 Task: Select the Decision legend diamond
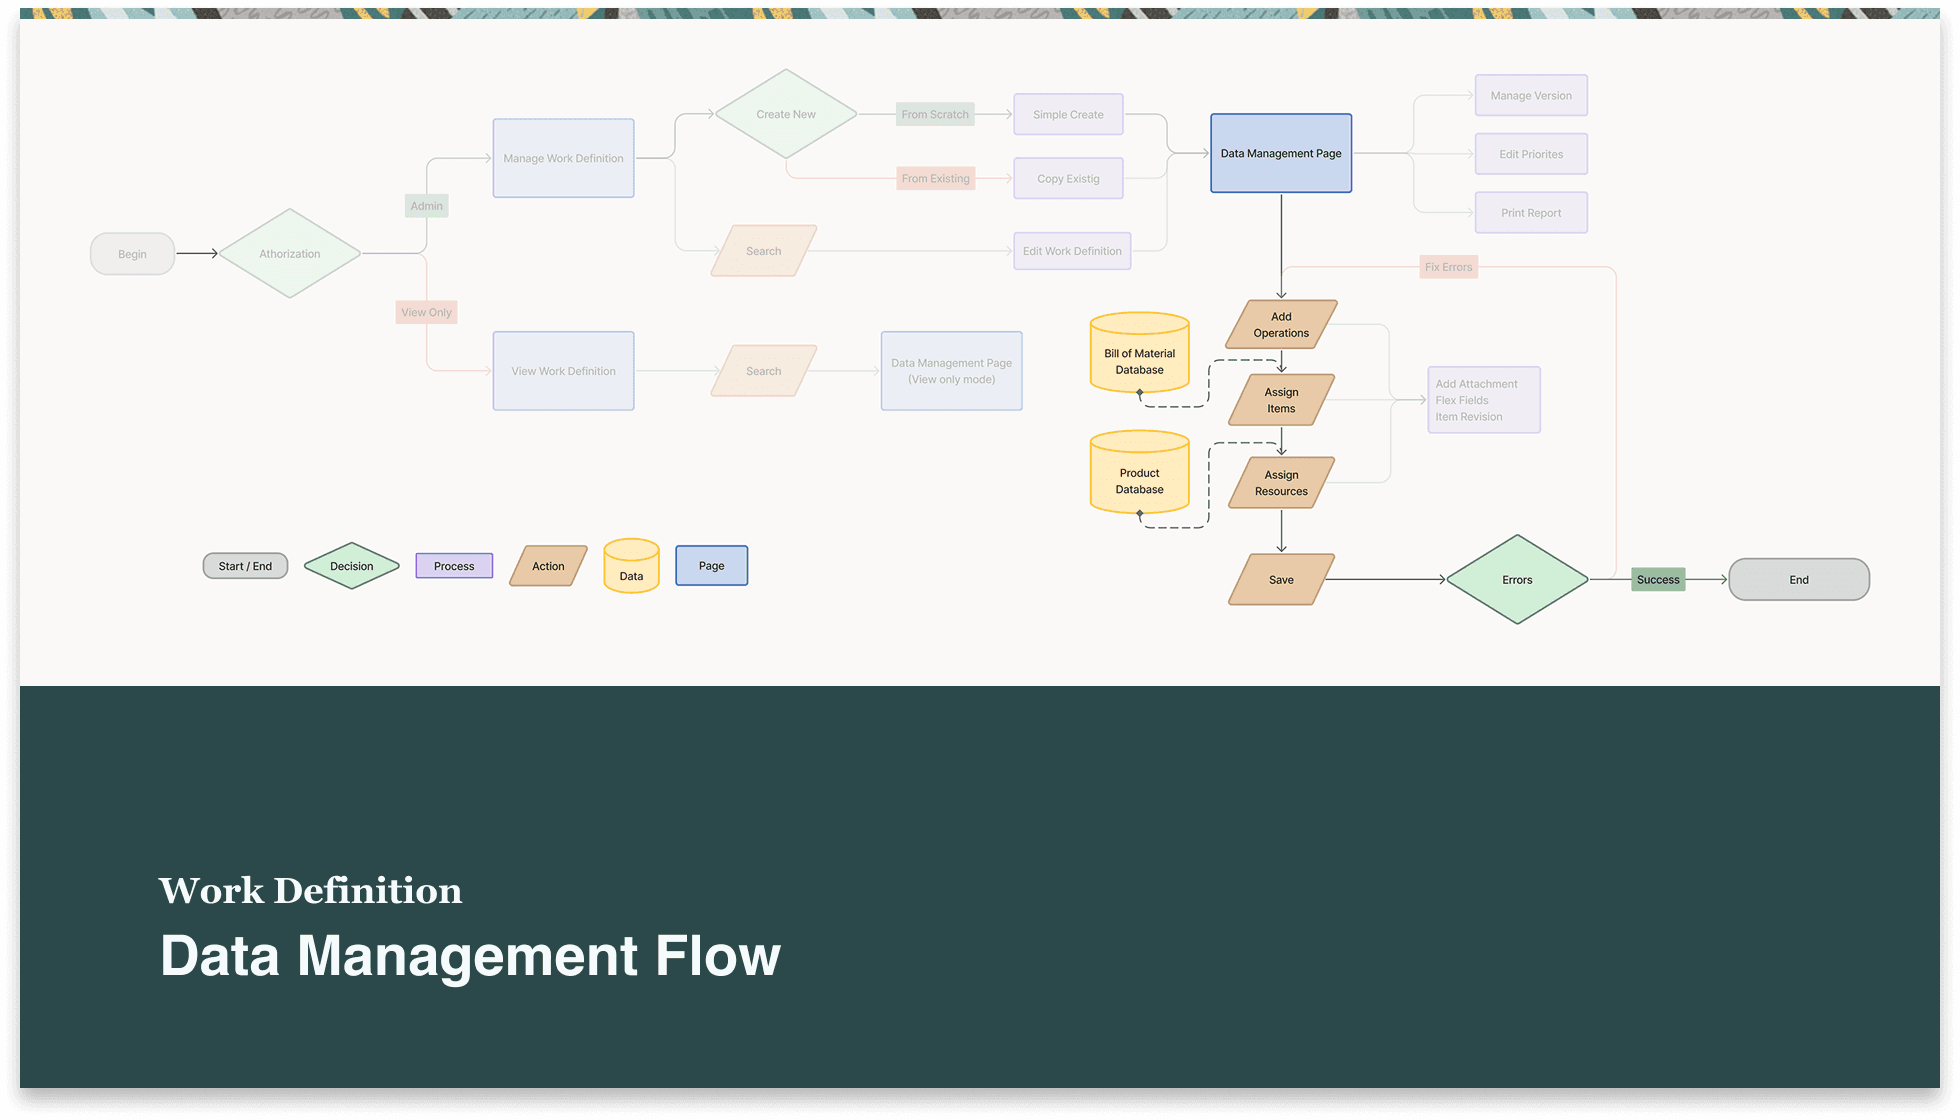coord(351,566)
